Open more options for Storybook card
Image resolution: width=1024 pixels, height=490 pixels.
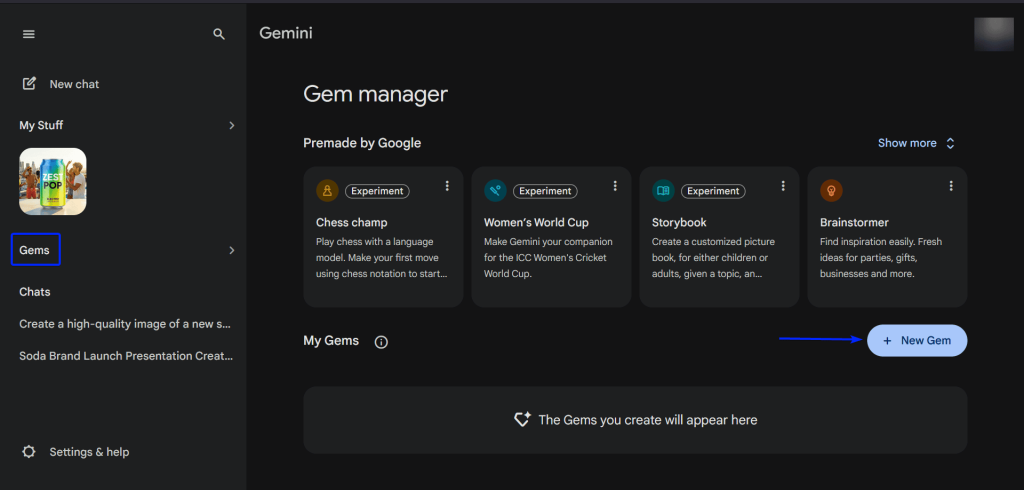pyautogui.click(x=783, y=186)
